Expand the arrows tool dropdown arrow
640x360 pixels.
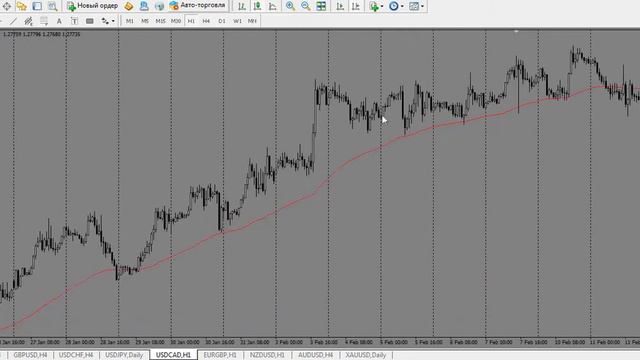[x=113, y=21]
